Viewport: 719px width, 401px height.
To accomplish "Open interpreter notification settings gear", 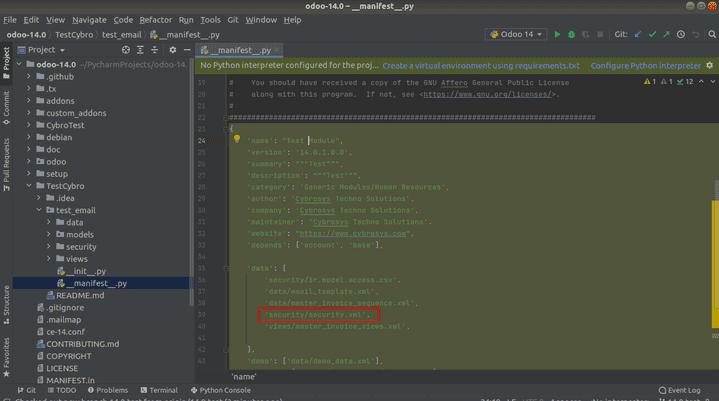I will pyautogui.click(x=709, y=66).
